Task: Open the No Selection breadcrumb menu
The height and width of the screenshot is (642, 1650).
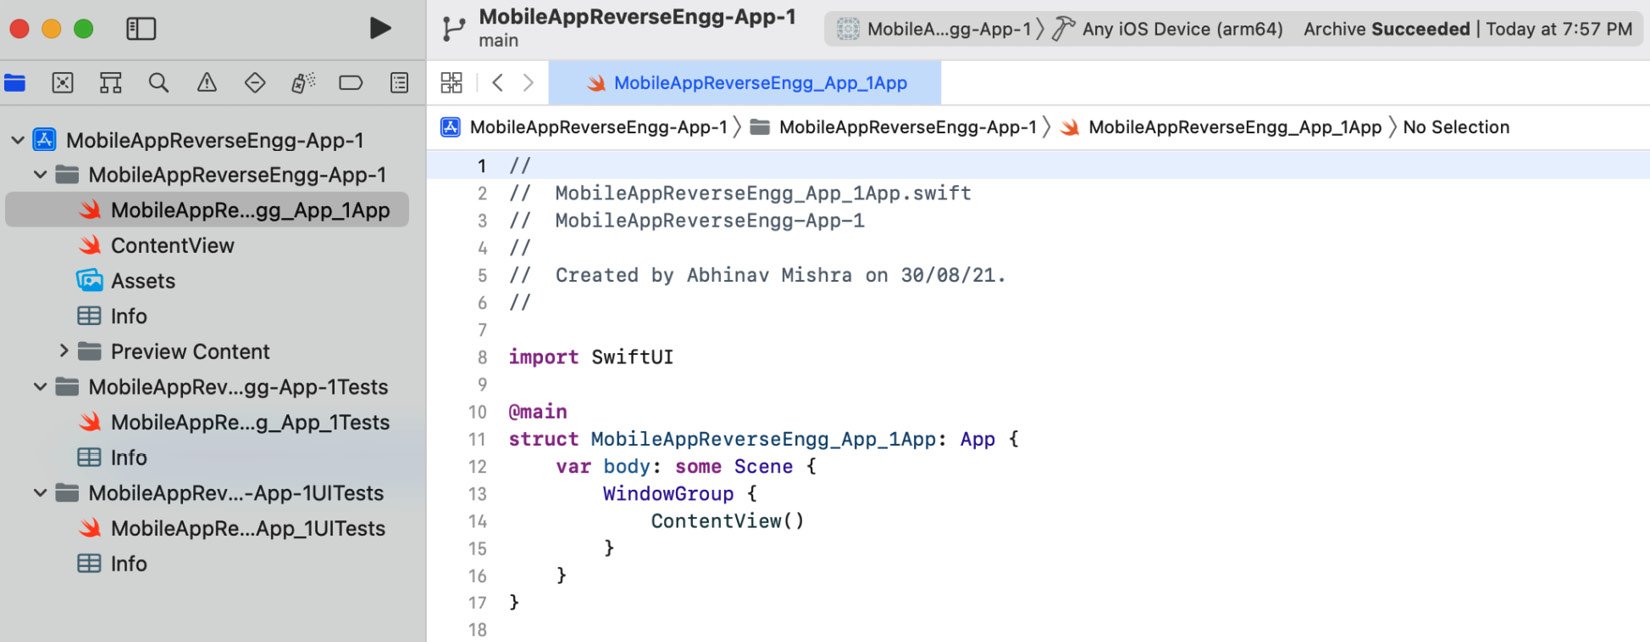Action: click(x=1456, y=127)
